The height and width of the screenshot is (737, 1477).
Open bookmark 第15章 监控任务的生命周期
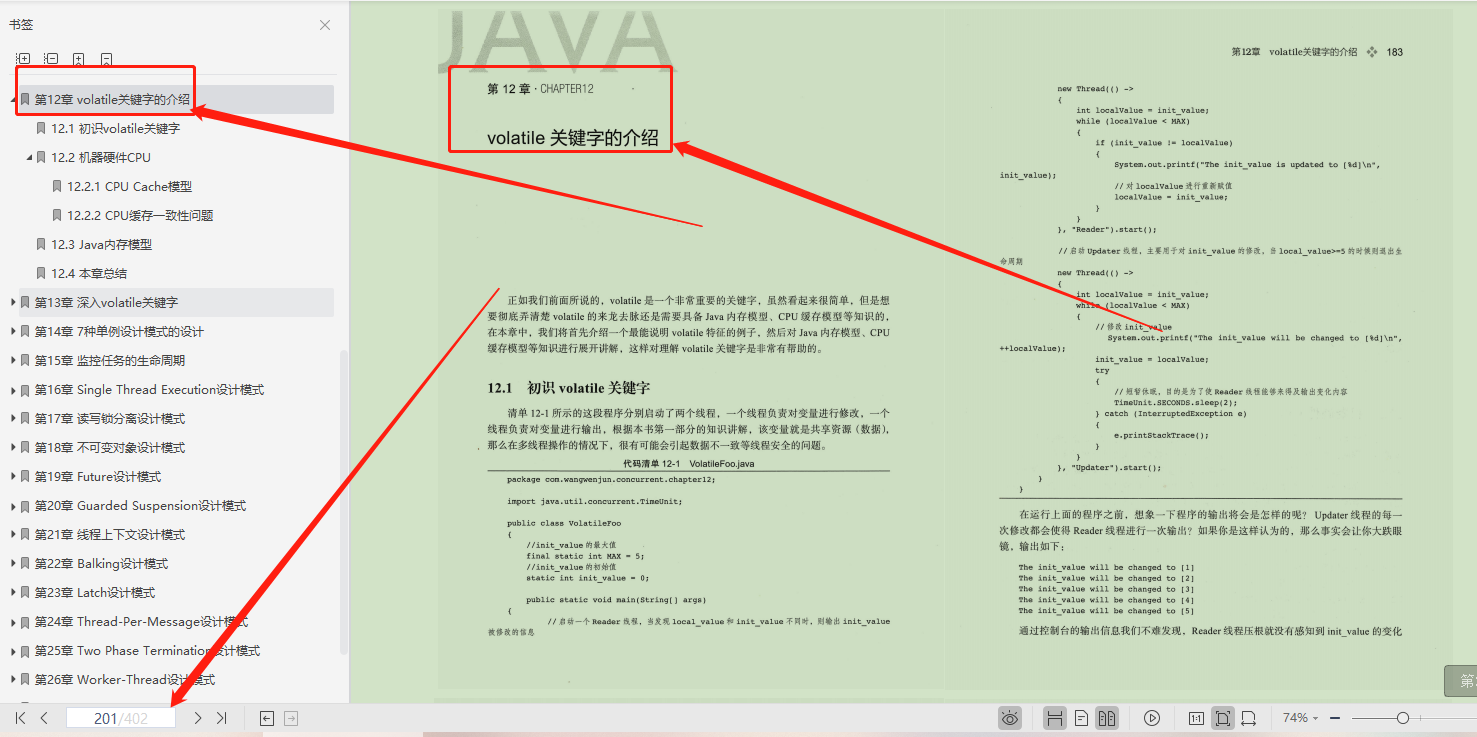pyautogui.click(x=110, y=360)
